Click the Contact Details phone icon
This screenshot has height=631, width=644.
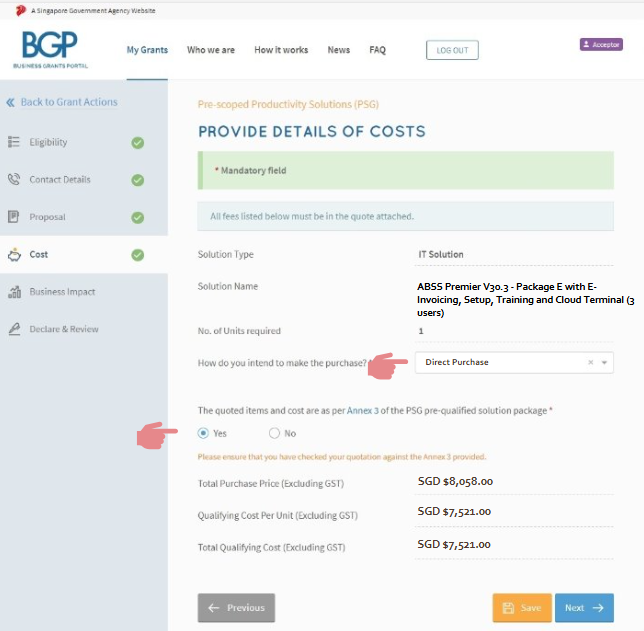tap(14, 180)
